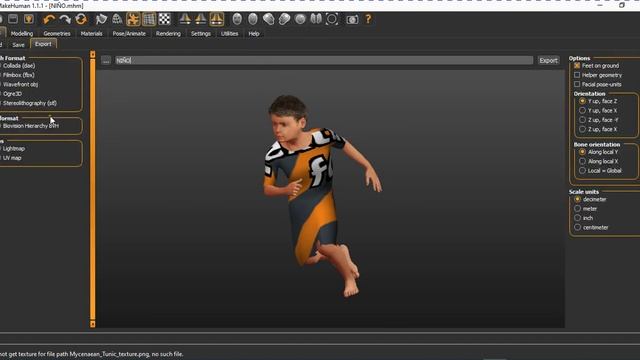Pick the UV map export option
Screen dimensions: 640x360
click(11, 158)
